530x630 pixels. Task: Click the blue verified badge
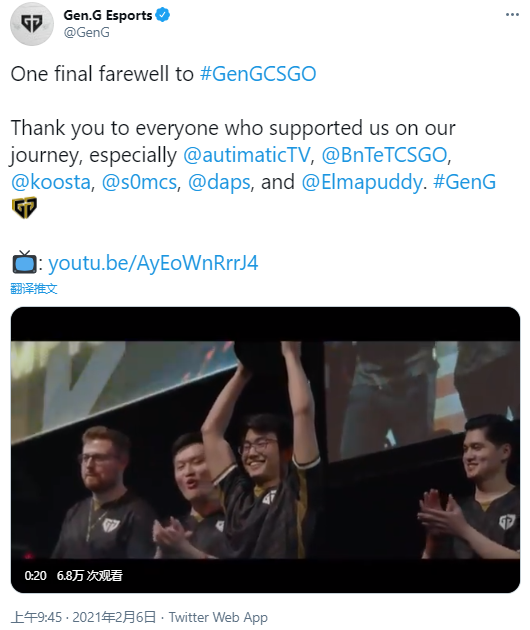(x=162, y=15)
